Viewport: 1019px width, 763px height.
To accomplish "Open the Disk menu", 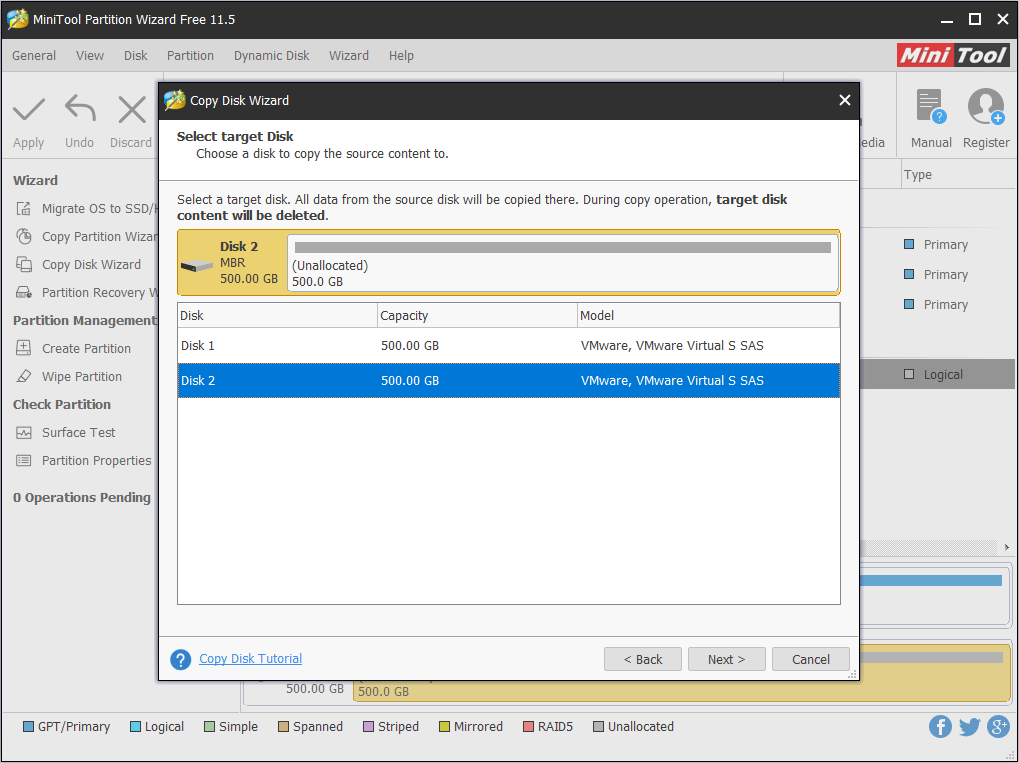I will coord(136,56).
